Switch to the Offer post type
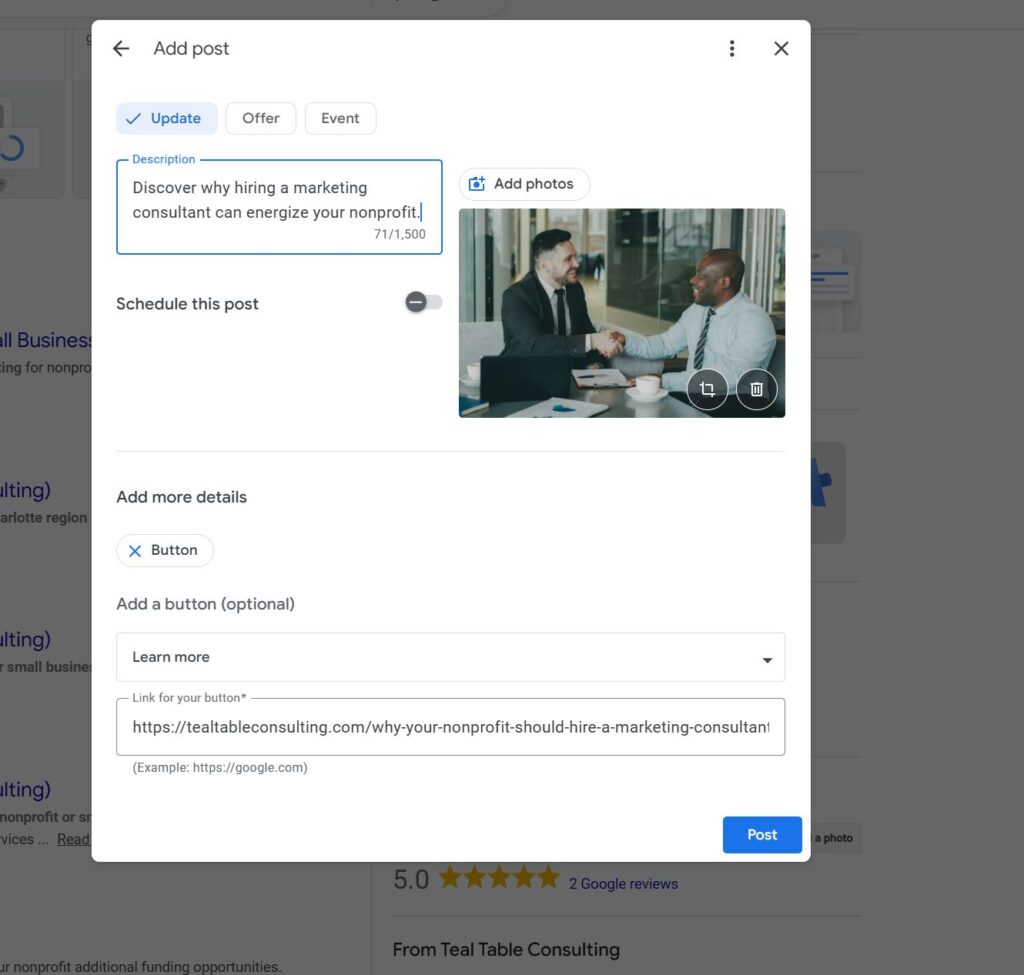This screenshot has width=1024, height=975. [261, 118]
